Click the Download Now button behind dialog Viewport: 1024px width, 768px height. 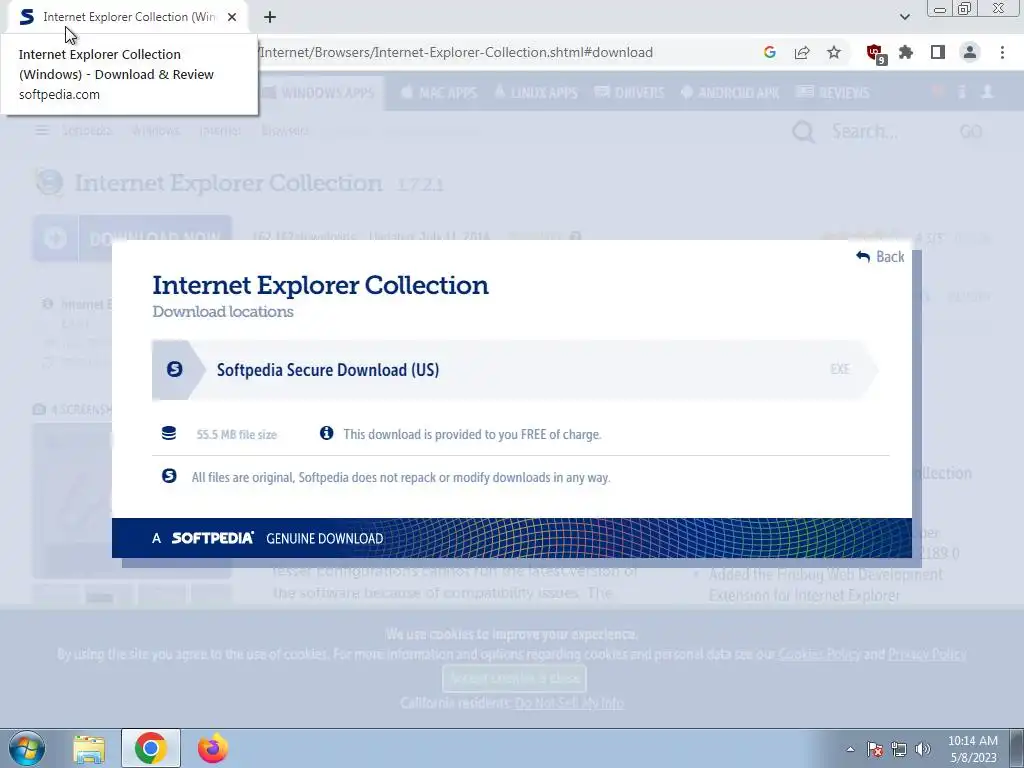(x=133, y=238)
